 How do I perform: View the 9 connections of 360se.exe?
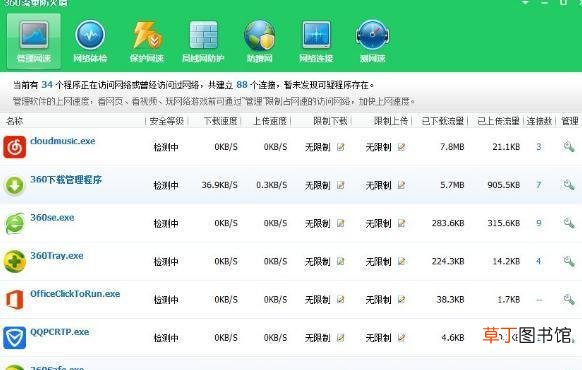pos(539,223)
